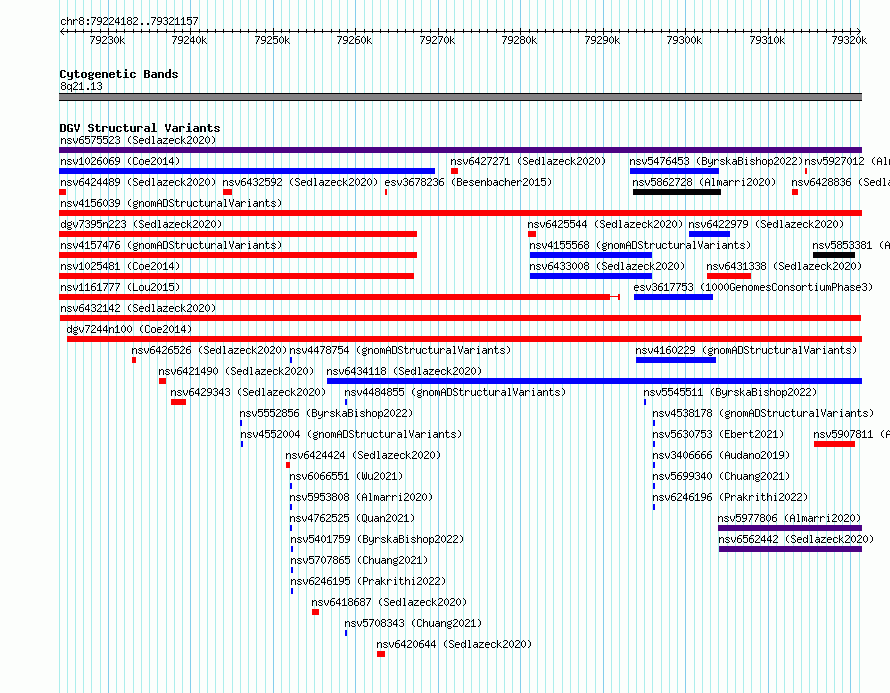Select the blue nsv6434118 variant bar
Image resolution: width=890 pixels, height=693 pixels.
click(594, 381)
